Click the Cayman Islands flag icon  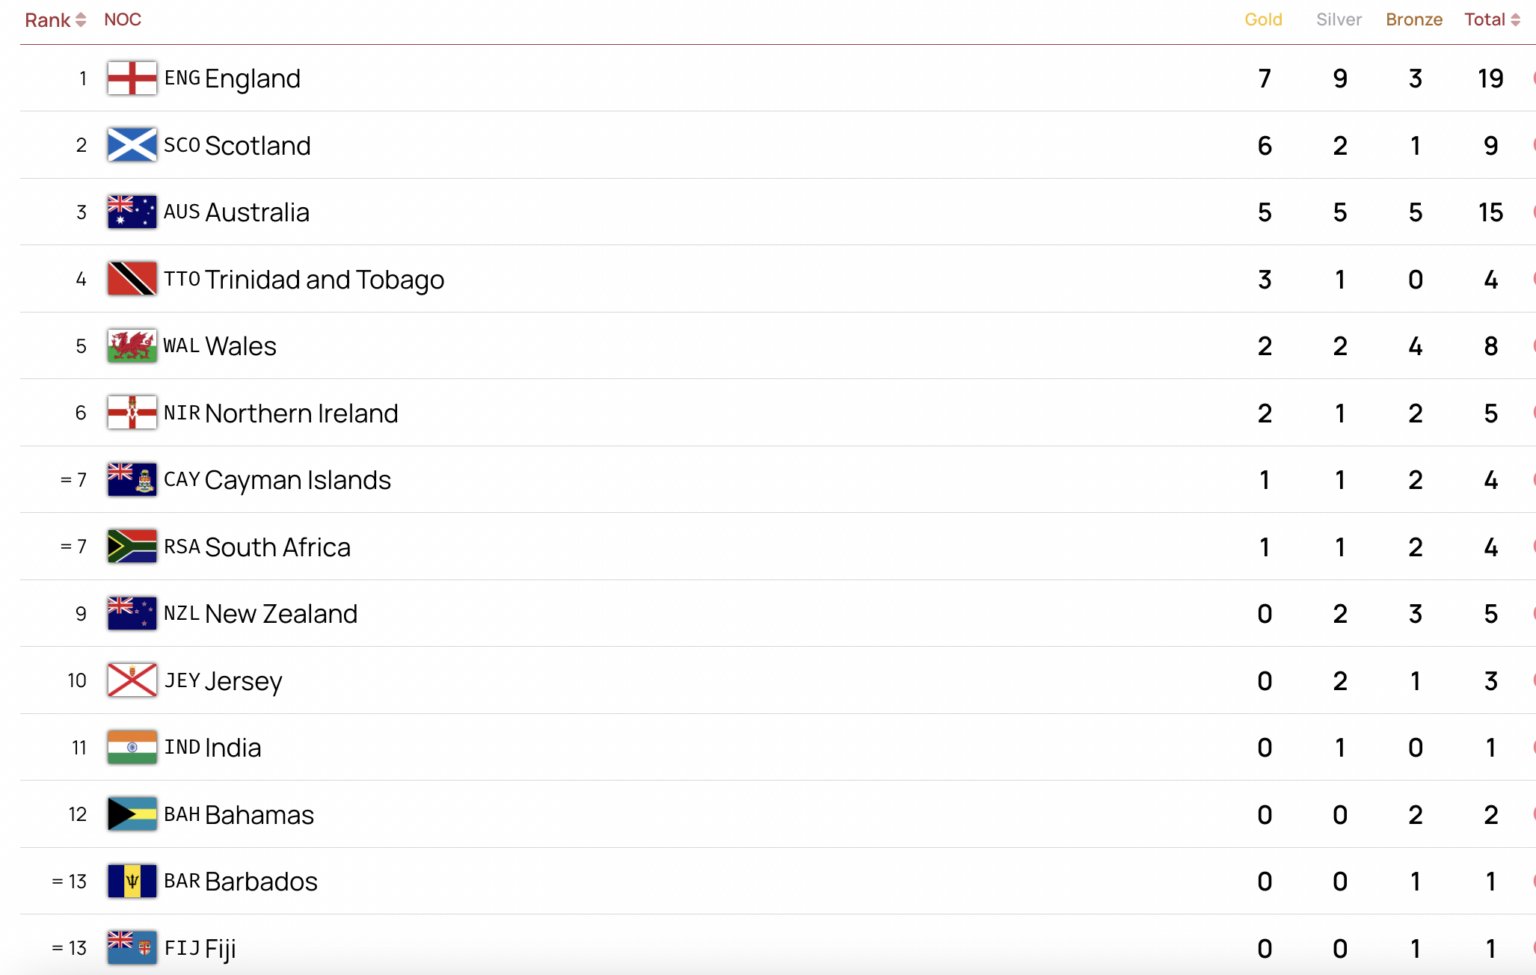click(132, 480)
